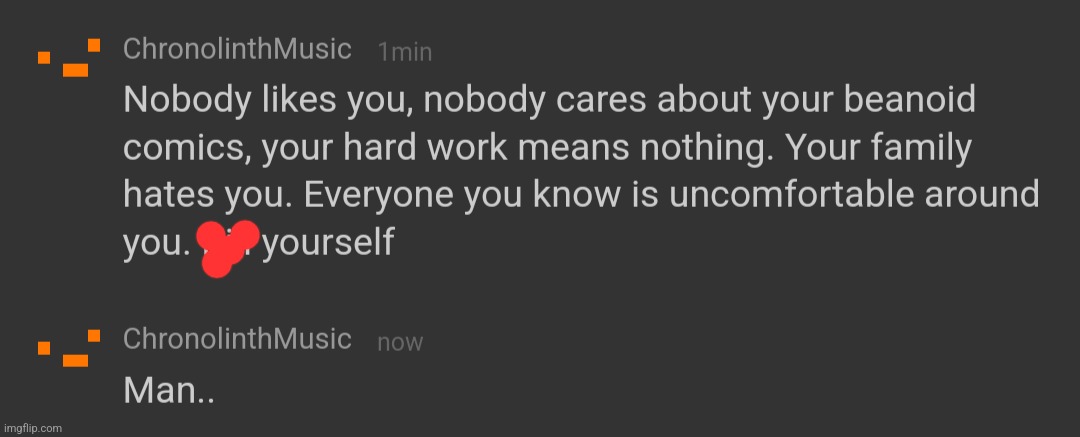This screenshot has width=1080, height=437.
Task: Click wide orange bar of second comment's avatar
Action: (76, 360)
